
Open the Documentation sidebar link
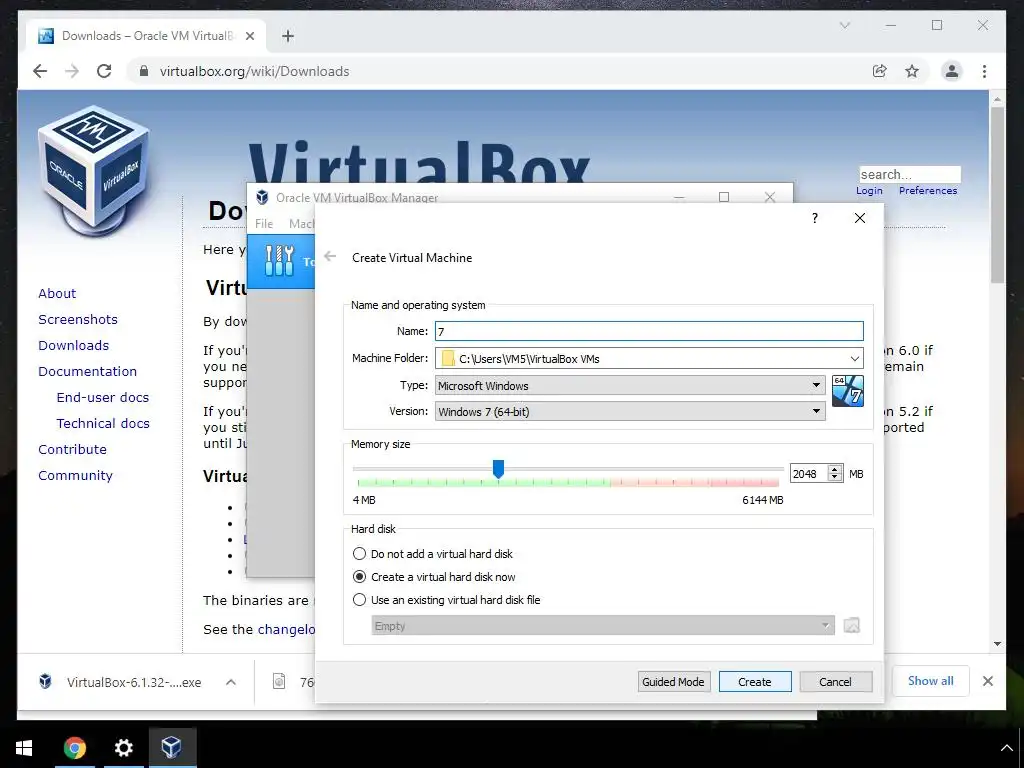click(x=88, y=372)
